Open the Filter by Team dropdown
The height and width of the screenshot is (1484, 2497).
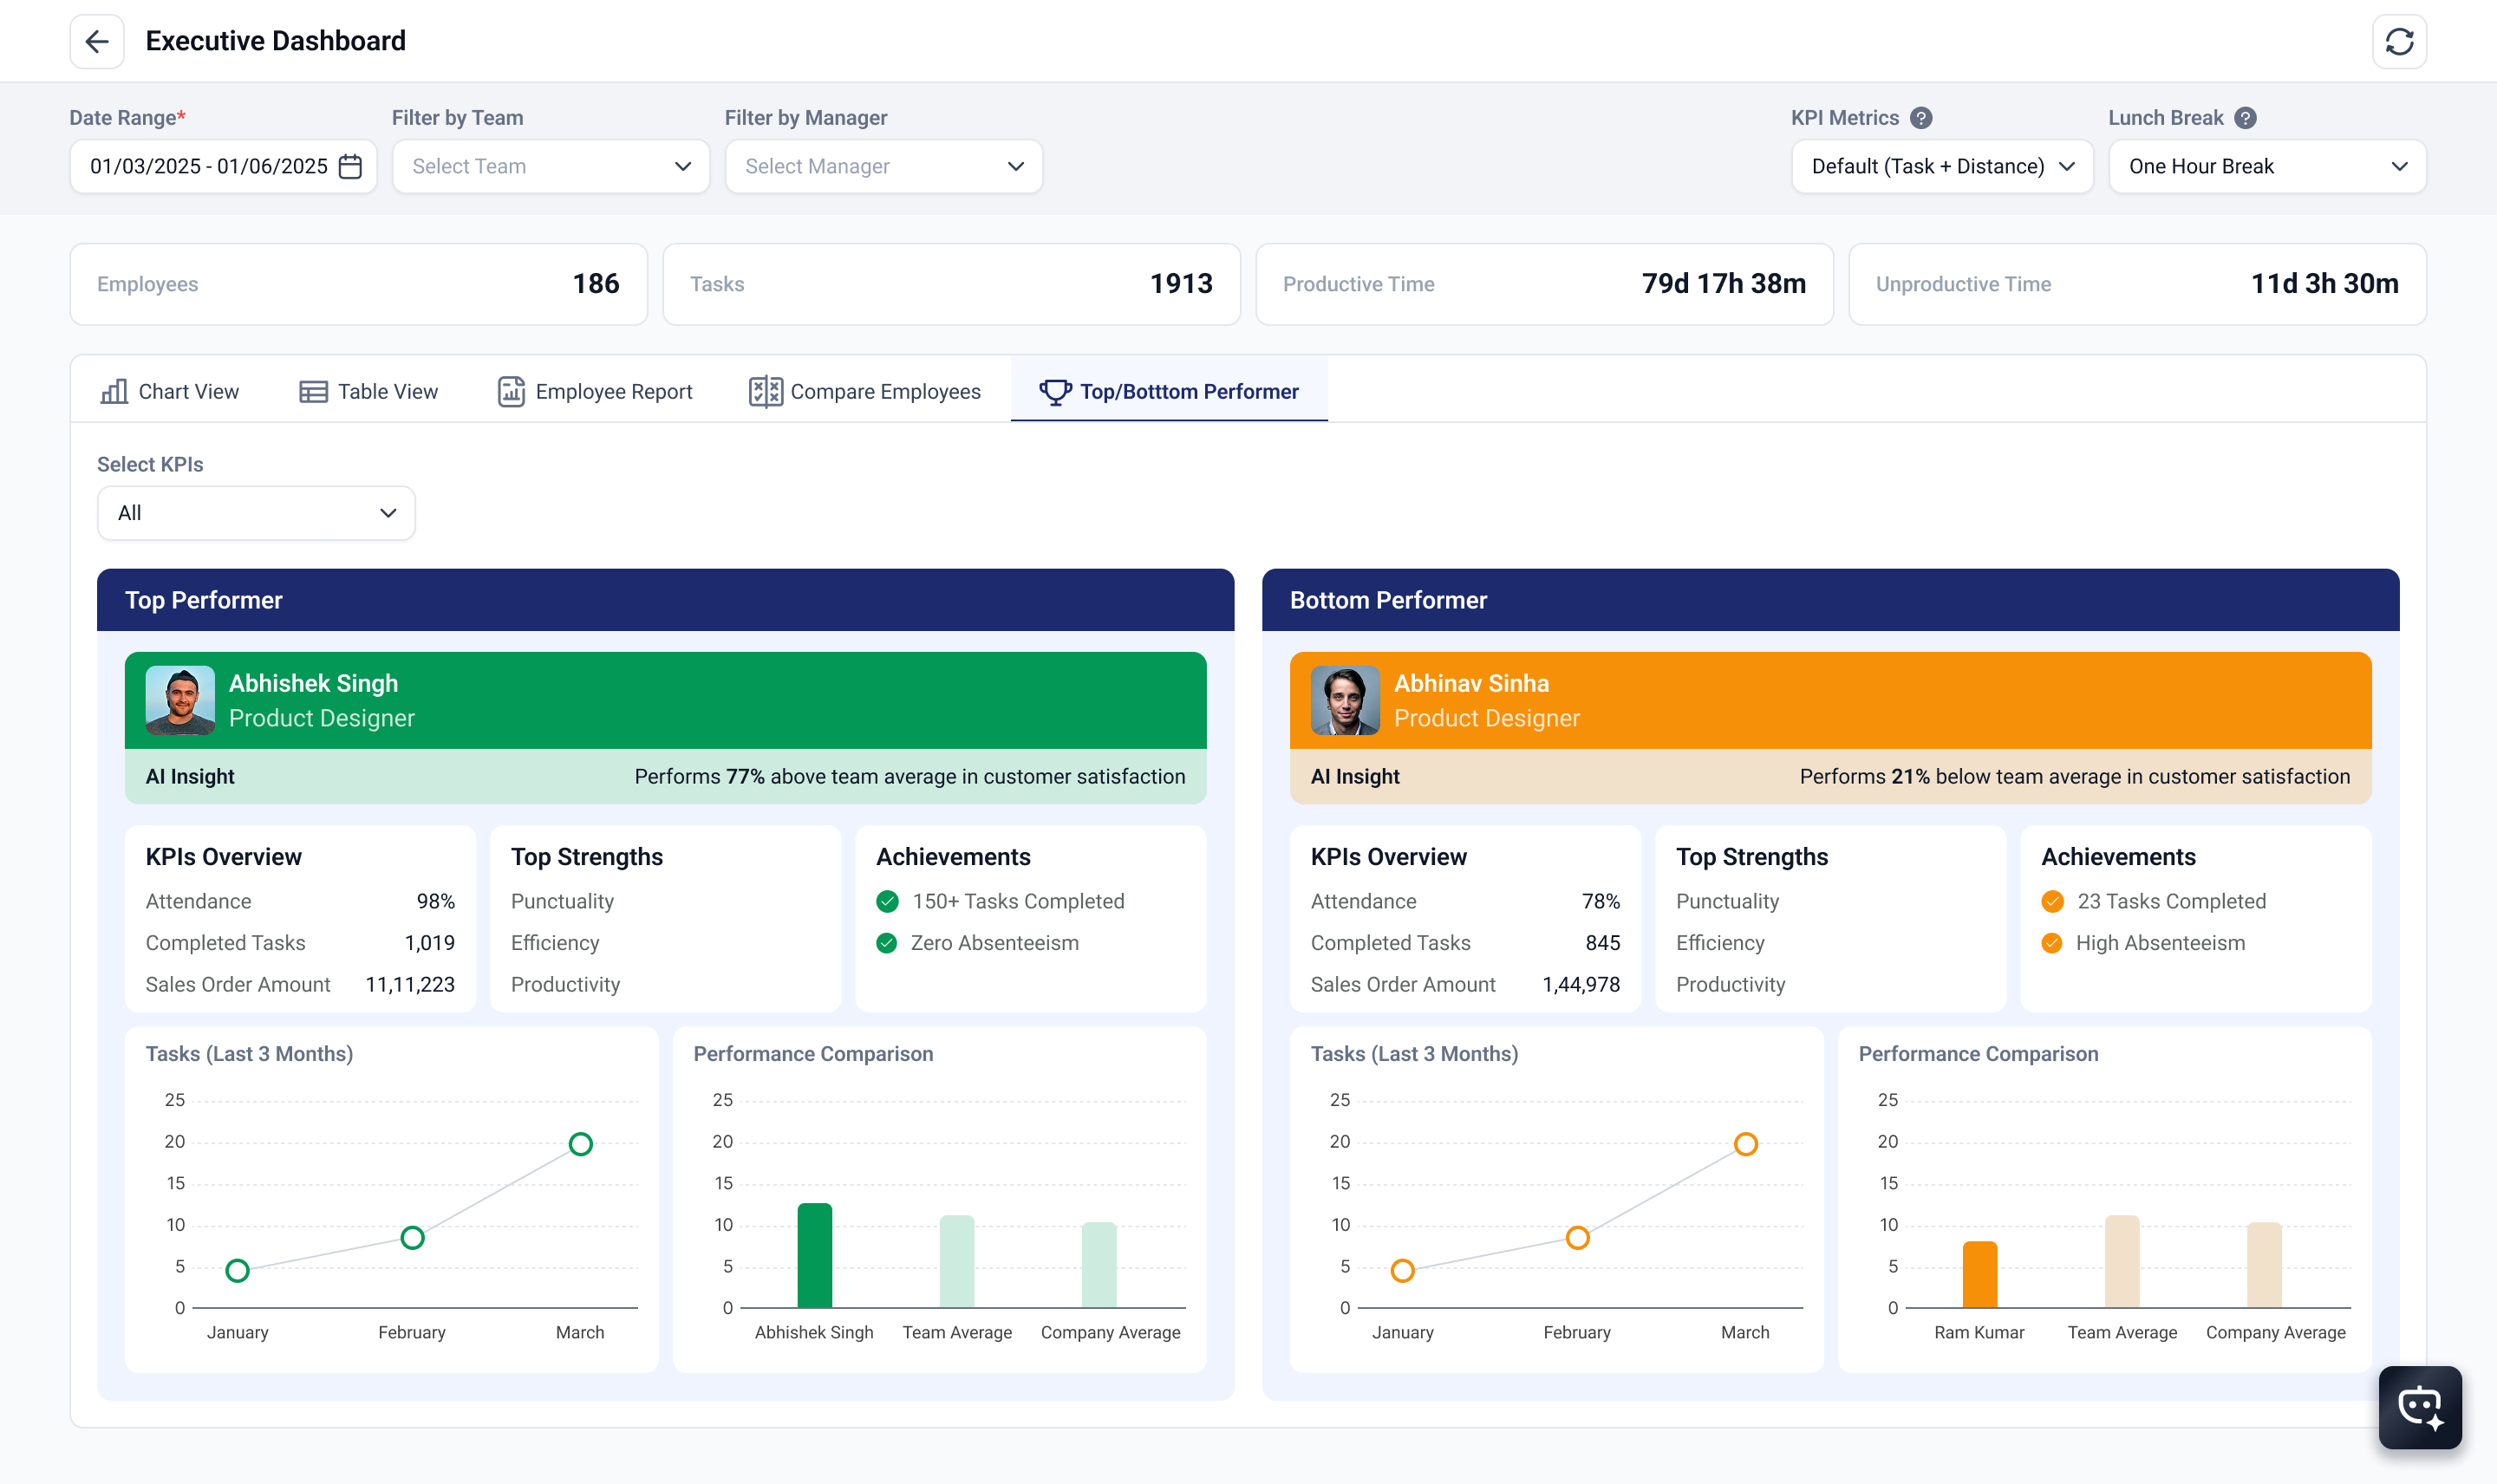click(551, 166)
